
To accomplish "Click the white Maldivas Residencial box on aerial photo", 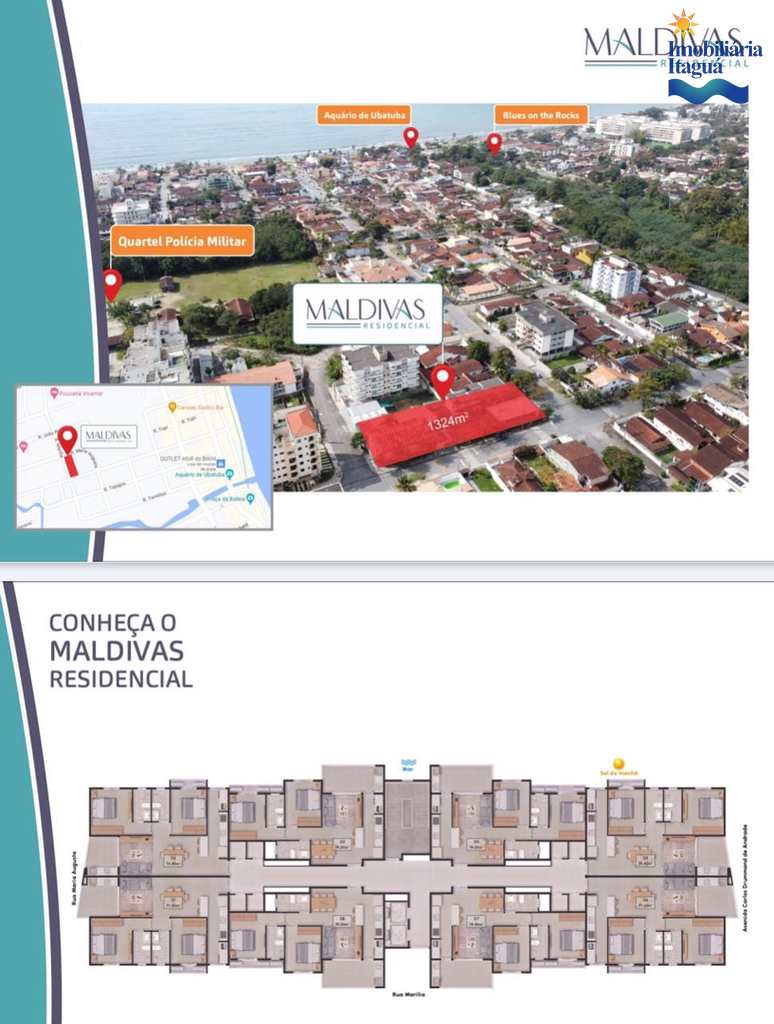I will click(x=367, y=313).
